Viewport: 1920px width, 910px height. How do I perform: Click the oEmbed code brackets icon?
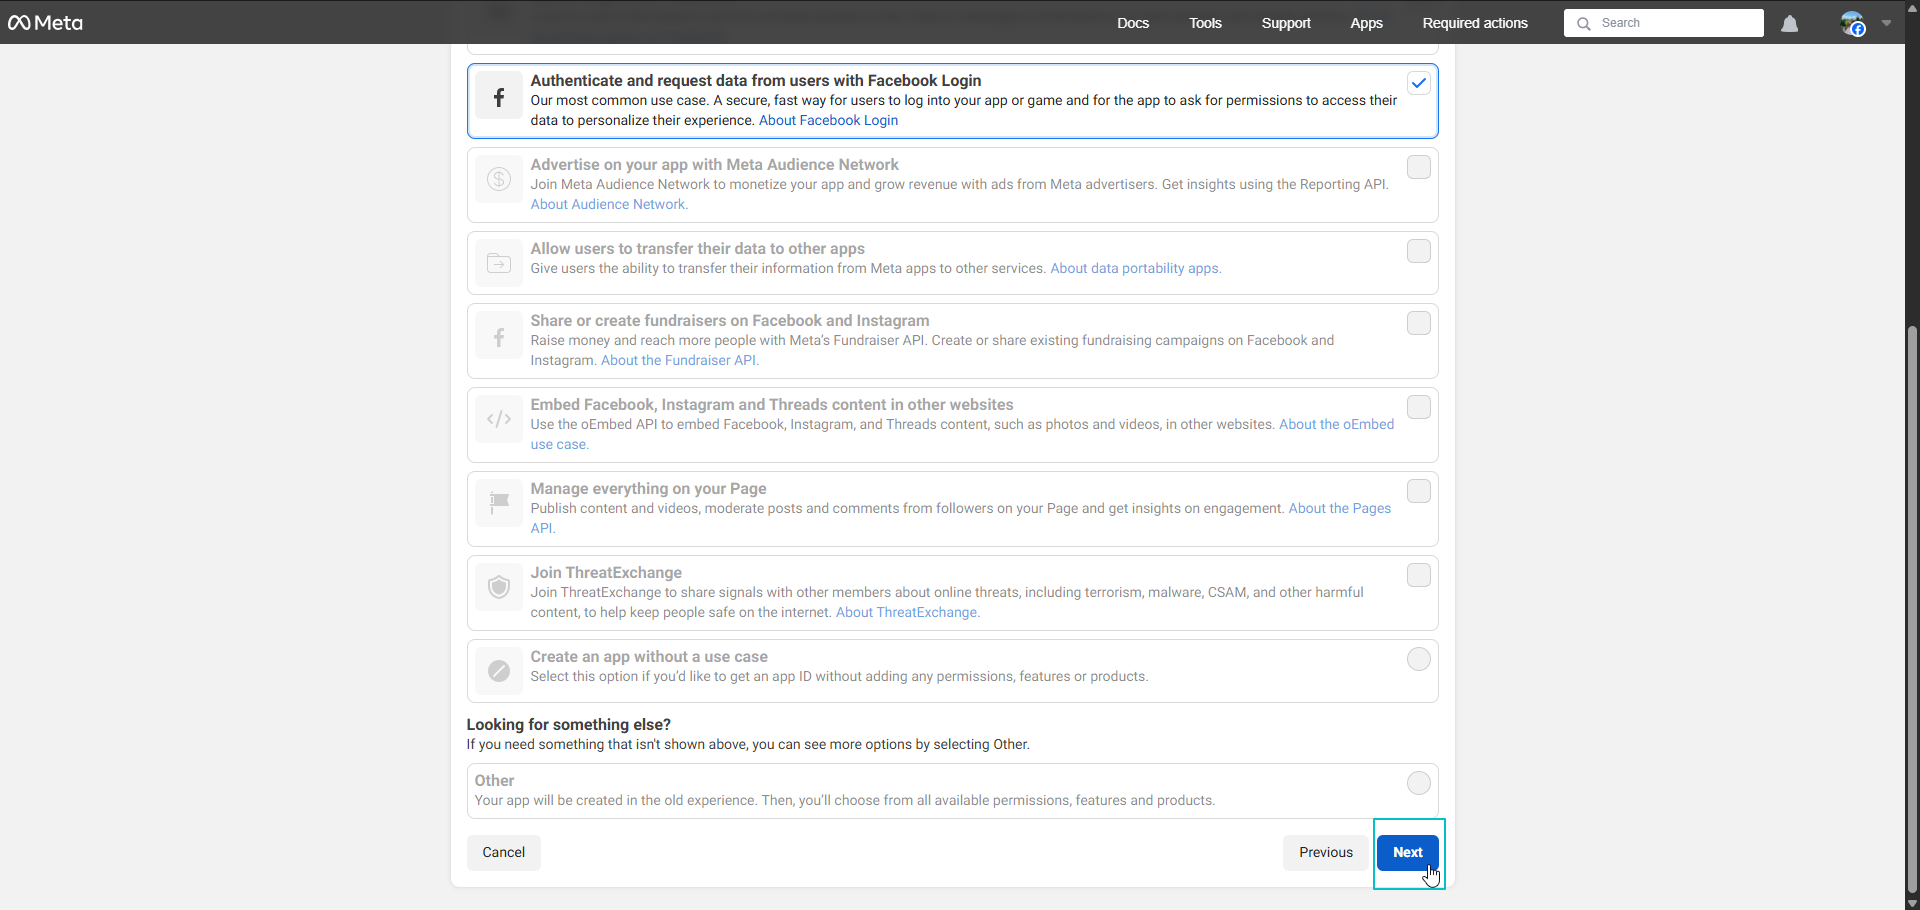point(499,420)
